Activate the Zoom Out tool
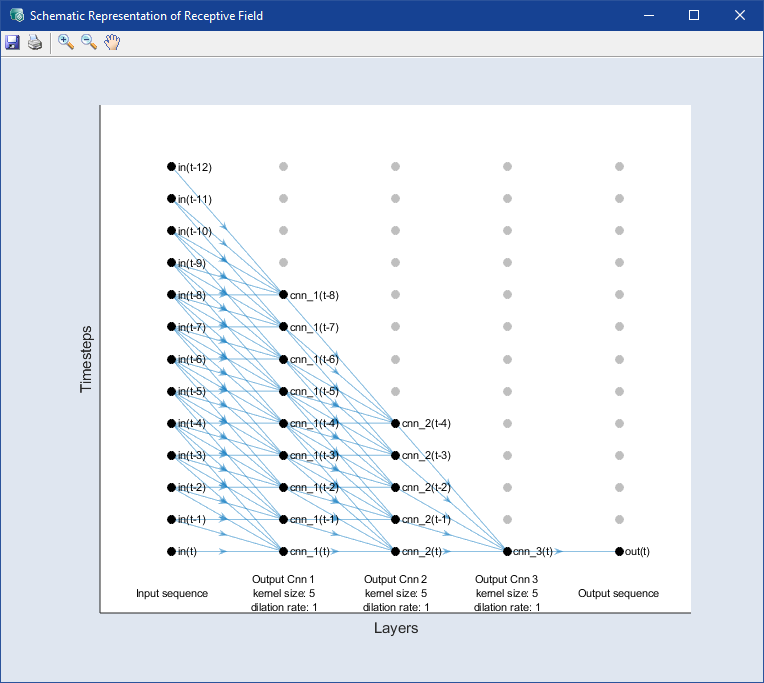Screen dimensions: 764x683 coord(89,42)
